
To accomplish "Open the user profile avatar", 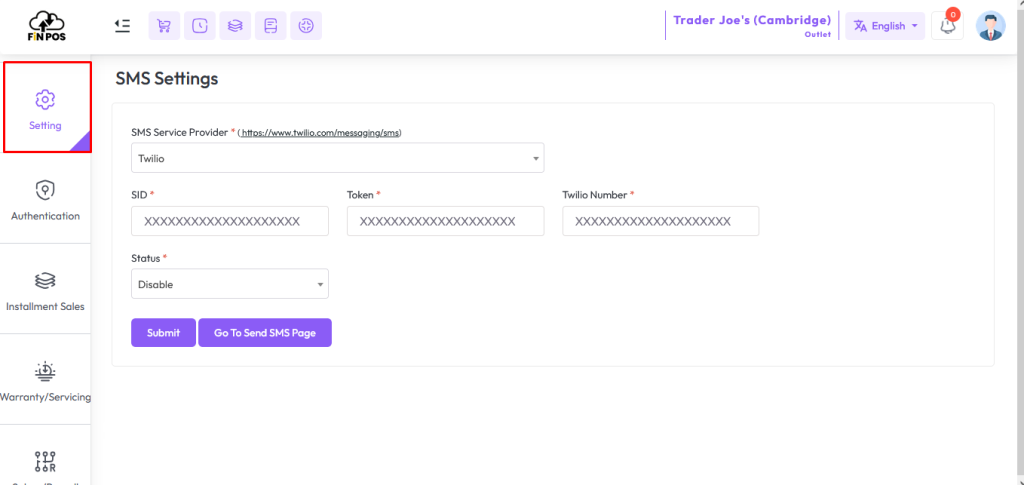I will tap(991, 26).
